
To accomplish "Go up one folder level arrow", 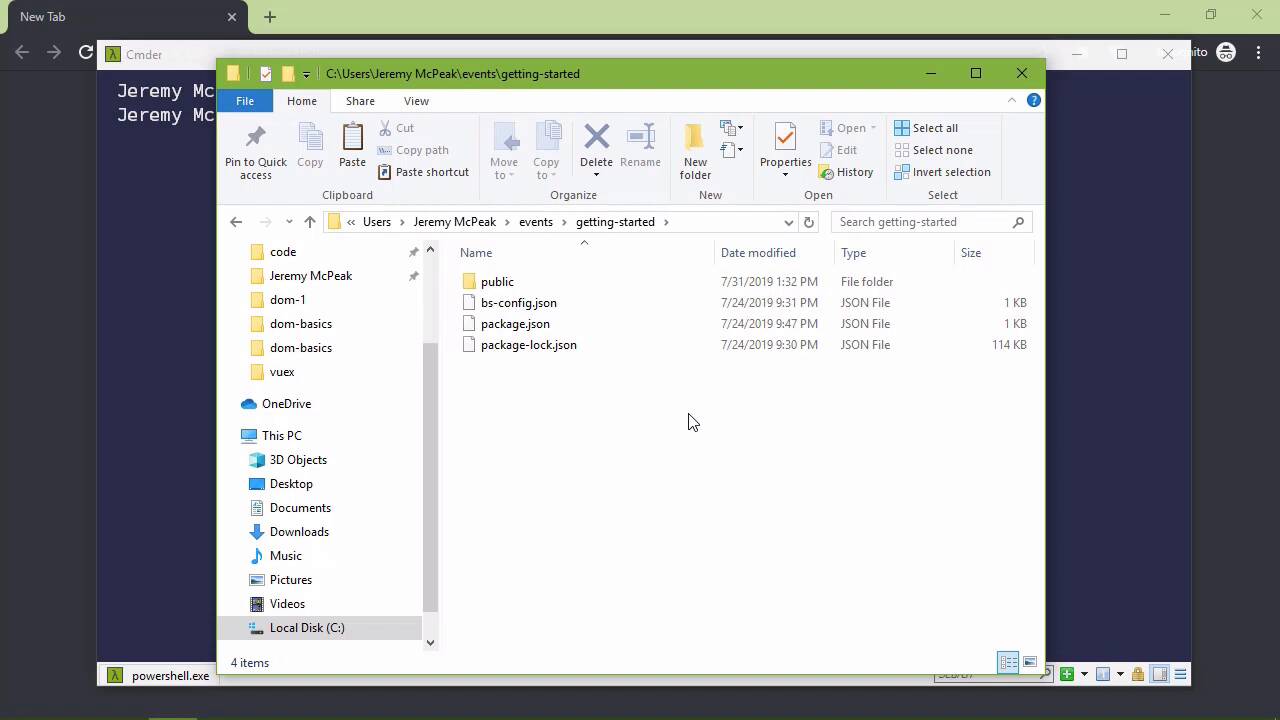I will (310, 222).
